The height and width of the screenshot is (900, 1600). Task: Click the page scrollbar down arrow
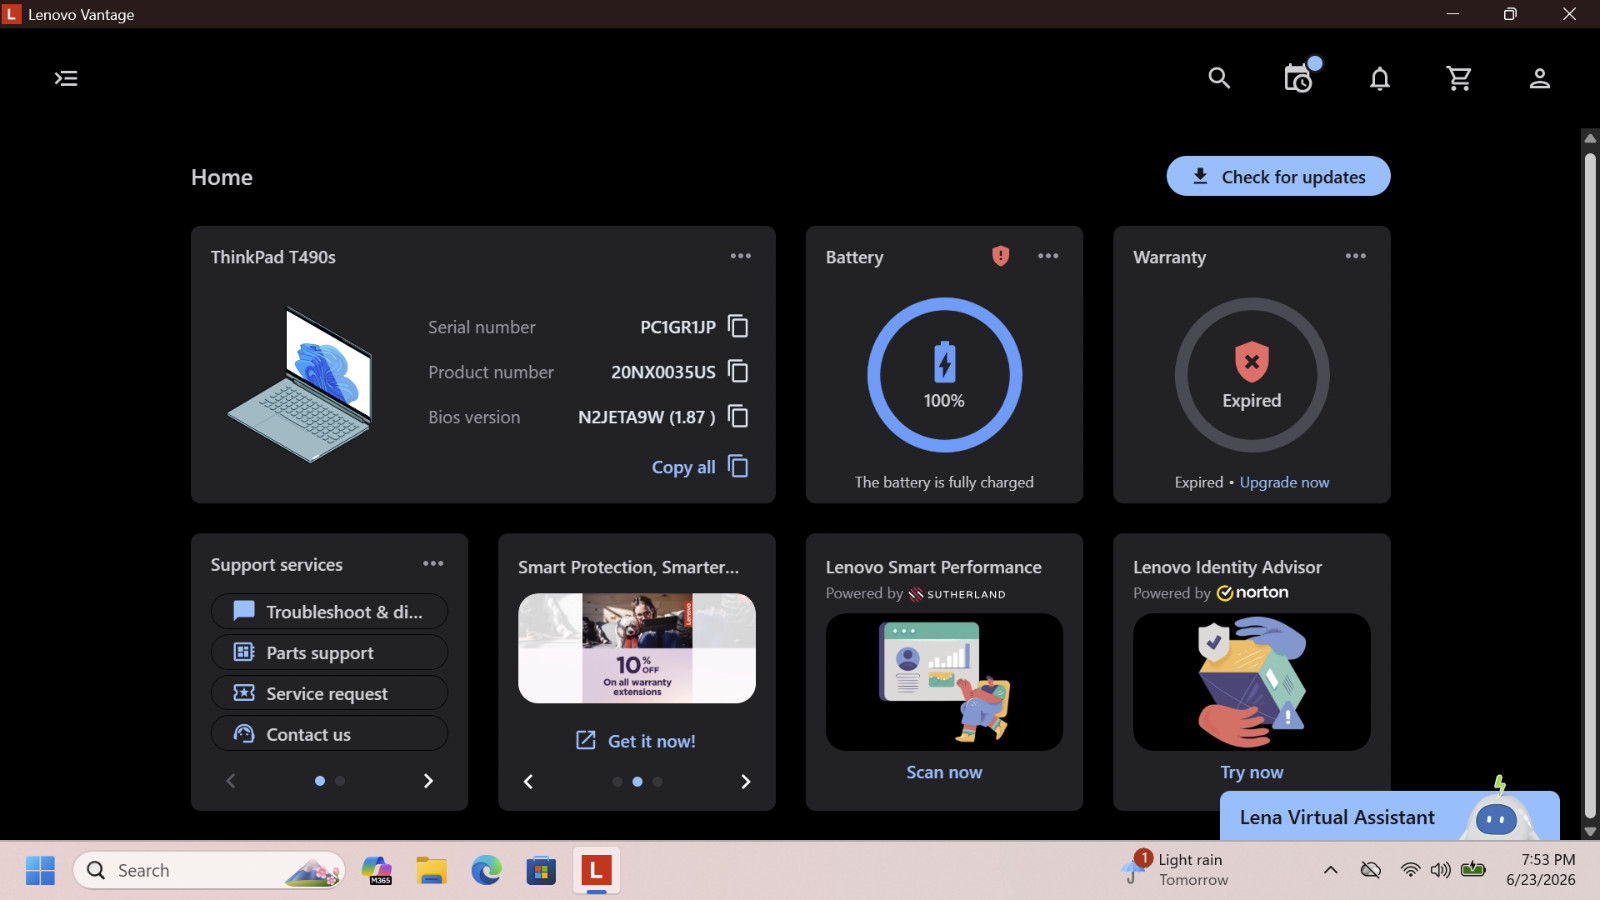pyautogui.click(x=1590, y=831)
